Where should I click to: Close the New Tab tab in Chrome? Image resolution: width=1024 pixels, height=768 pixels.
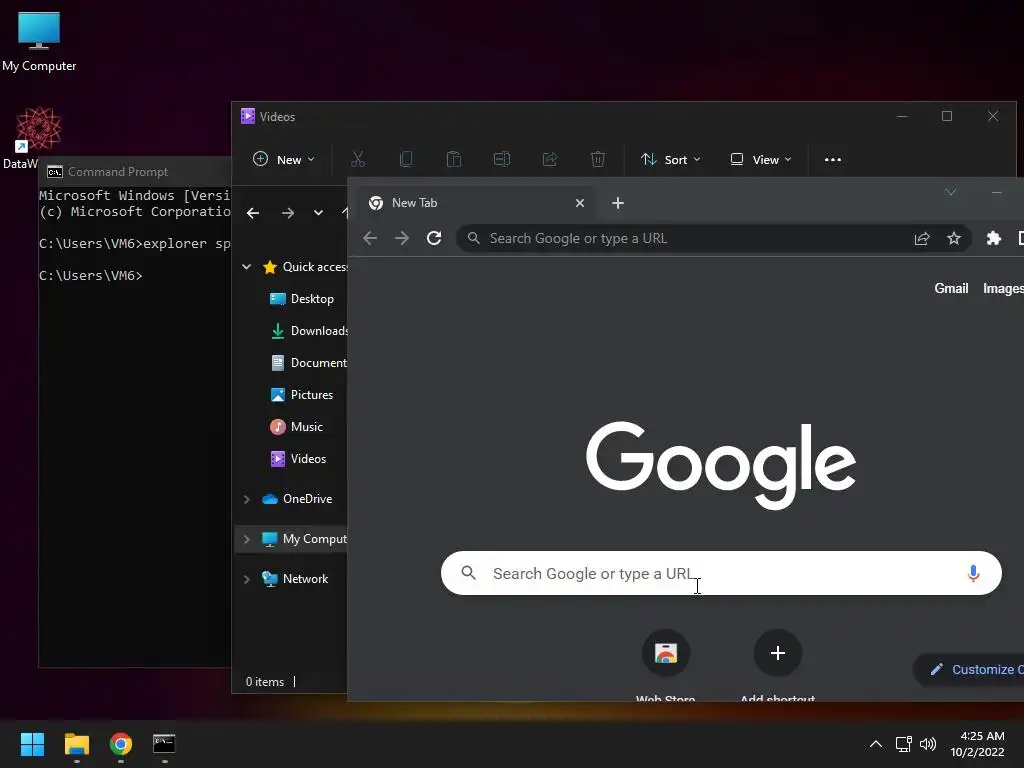pyautogui.click(x=579, y=203)
